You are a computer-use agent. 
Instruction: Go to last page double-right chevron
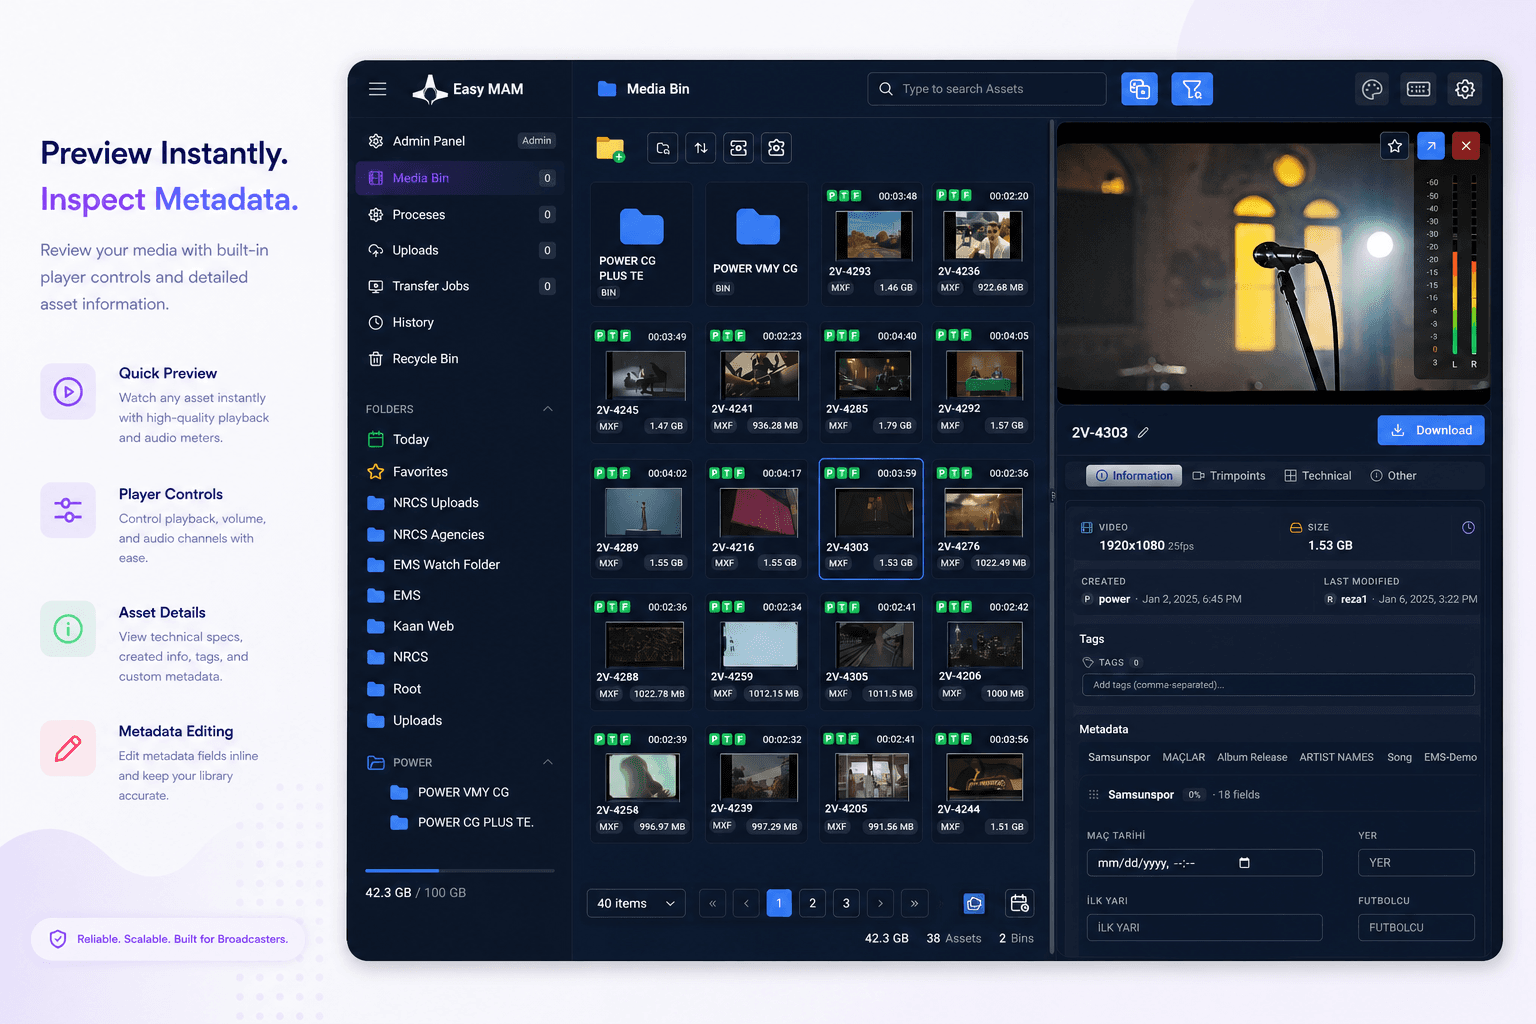coord(914,903)
